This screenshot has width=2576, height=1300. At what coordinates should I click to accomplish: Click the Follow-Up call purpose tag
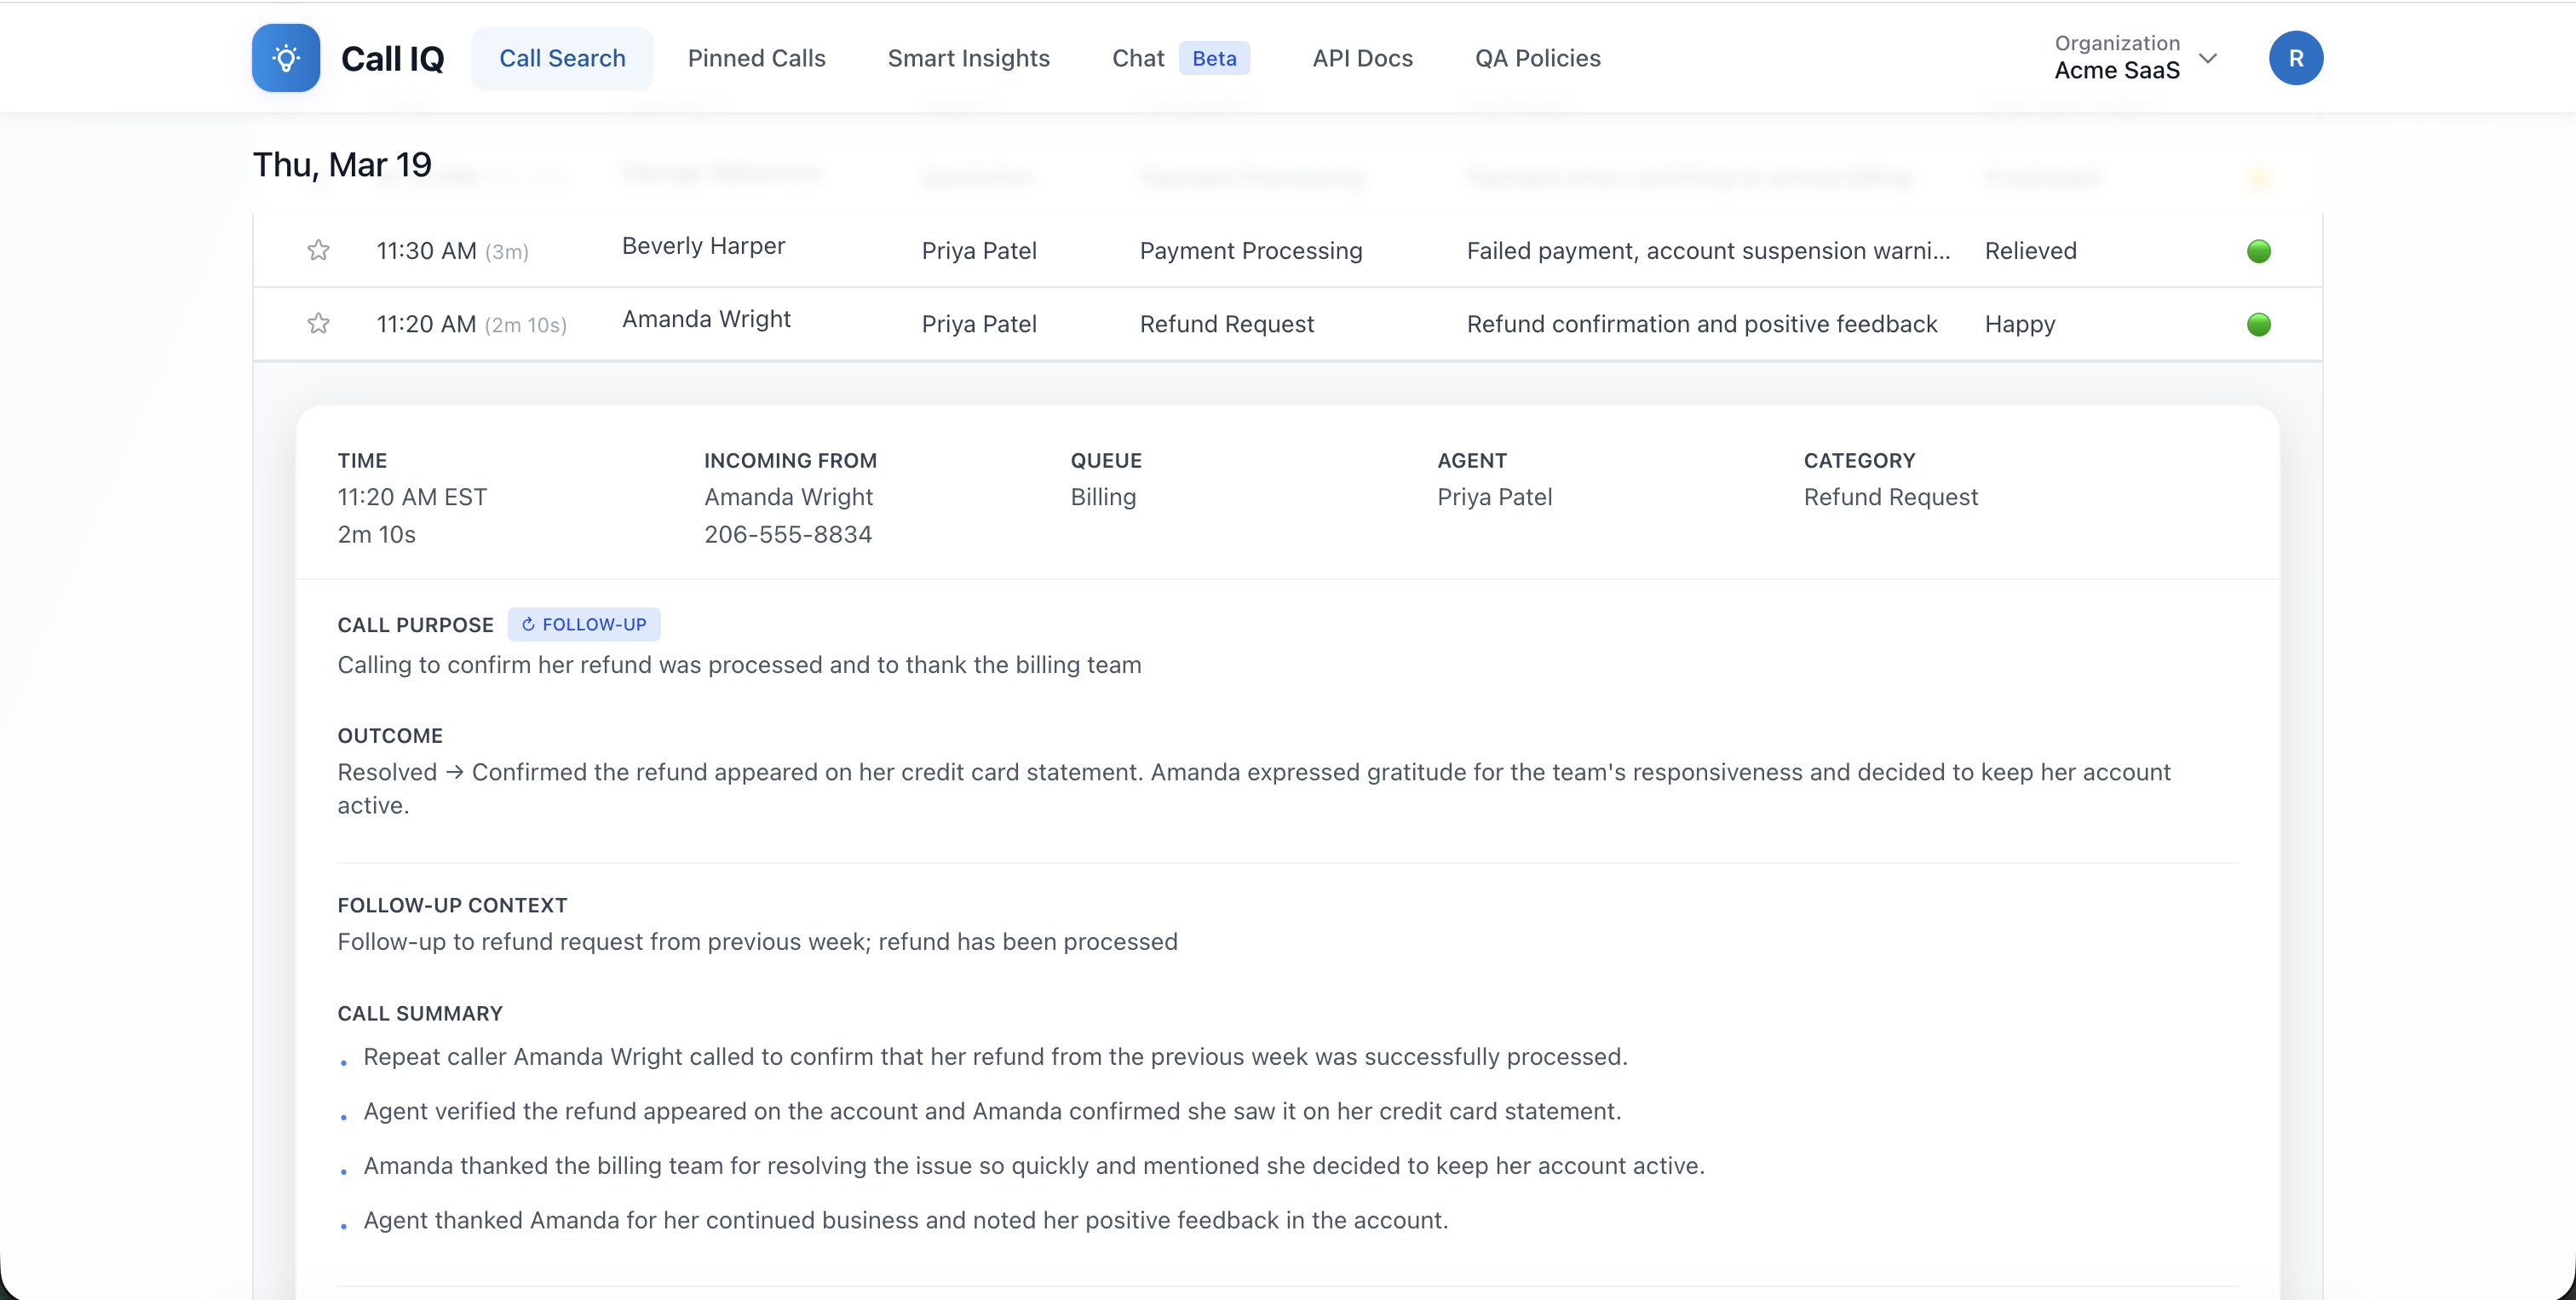pyautogui.click(x=584, y=624)
